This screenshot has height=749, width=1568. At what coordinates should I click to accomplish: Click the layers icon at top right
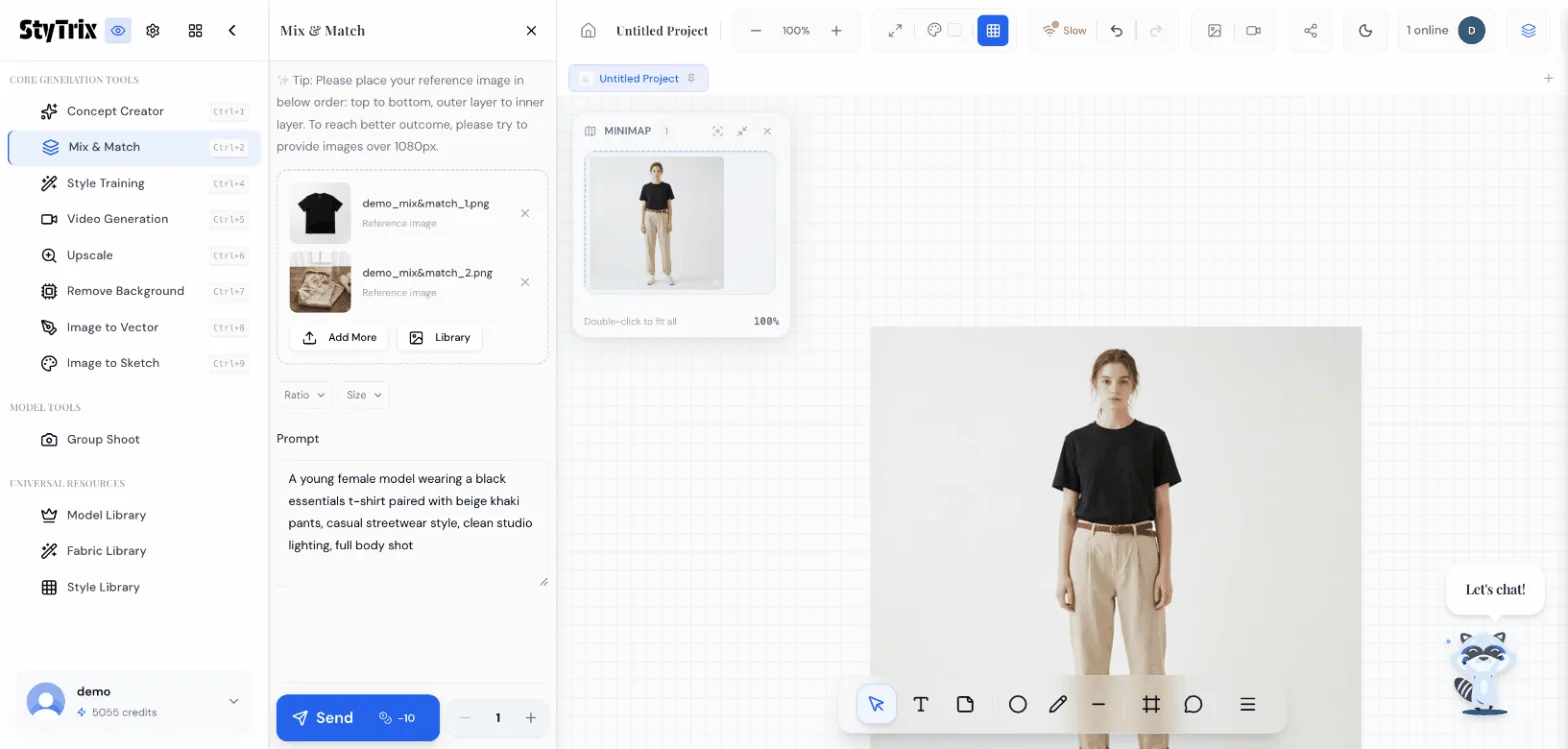pyautogui.click(x=1528, y=30)
